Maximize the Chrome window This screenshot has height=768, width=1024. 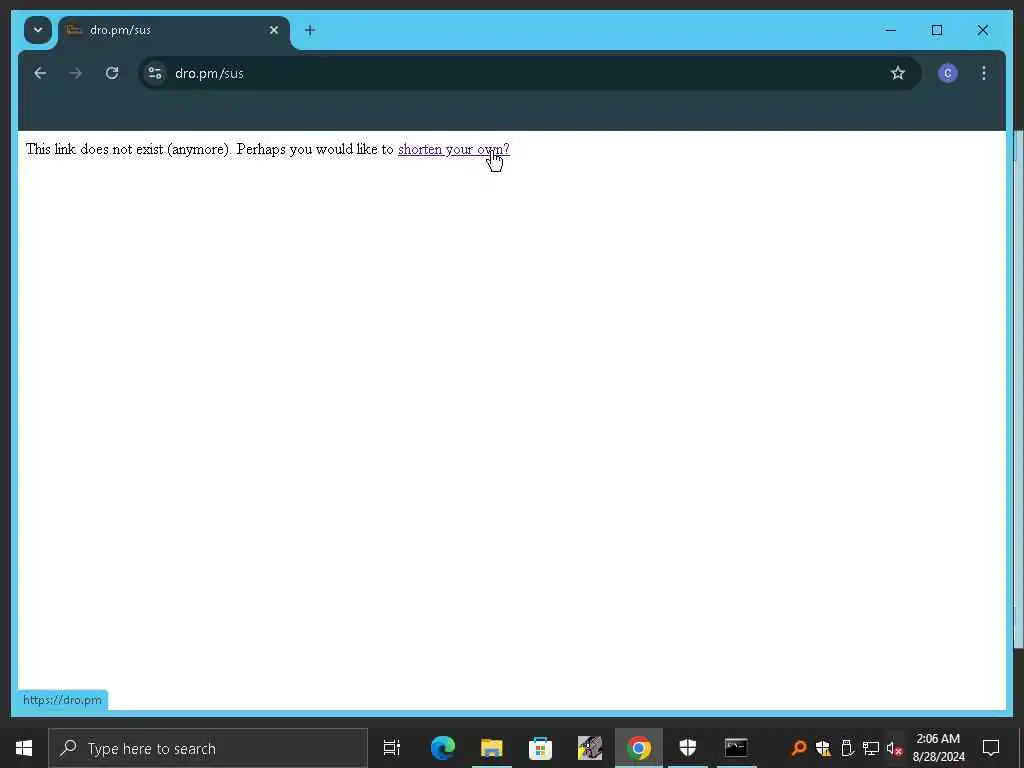[x=936, y=30]
